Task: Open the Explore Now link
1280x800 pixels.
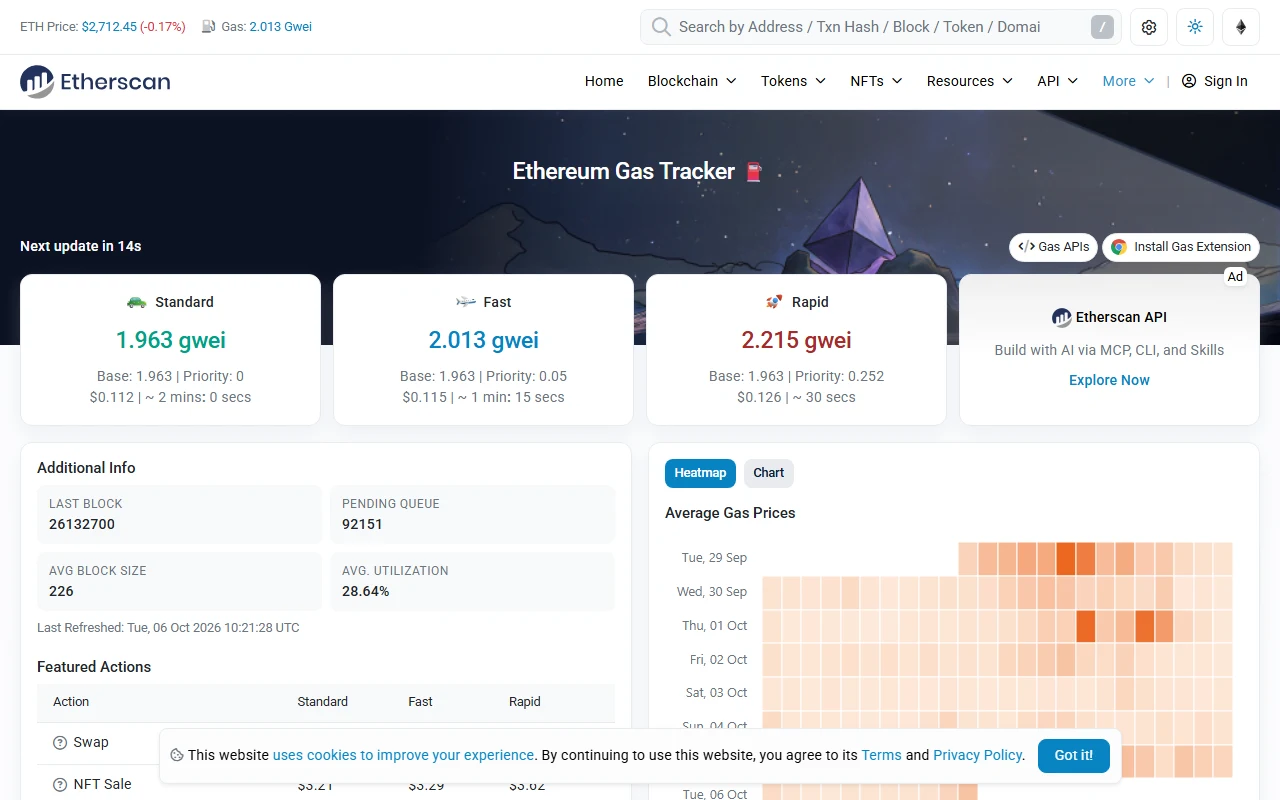Action: pyautogui.click(x=1109, y=380)
